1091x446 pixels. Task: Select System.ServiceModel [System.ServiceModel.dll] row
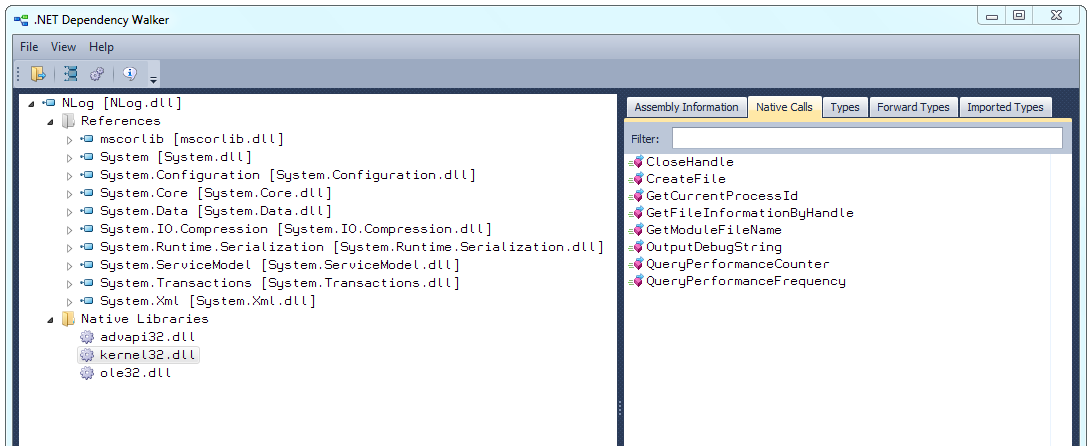pyautogui.click(x=280, y=265)
